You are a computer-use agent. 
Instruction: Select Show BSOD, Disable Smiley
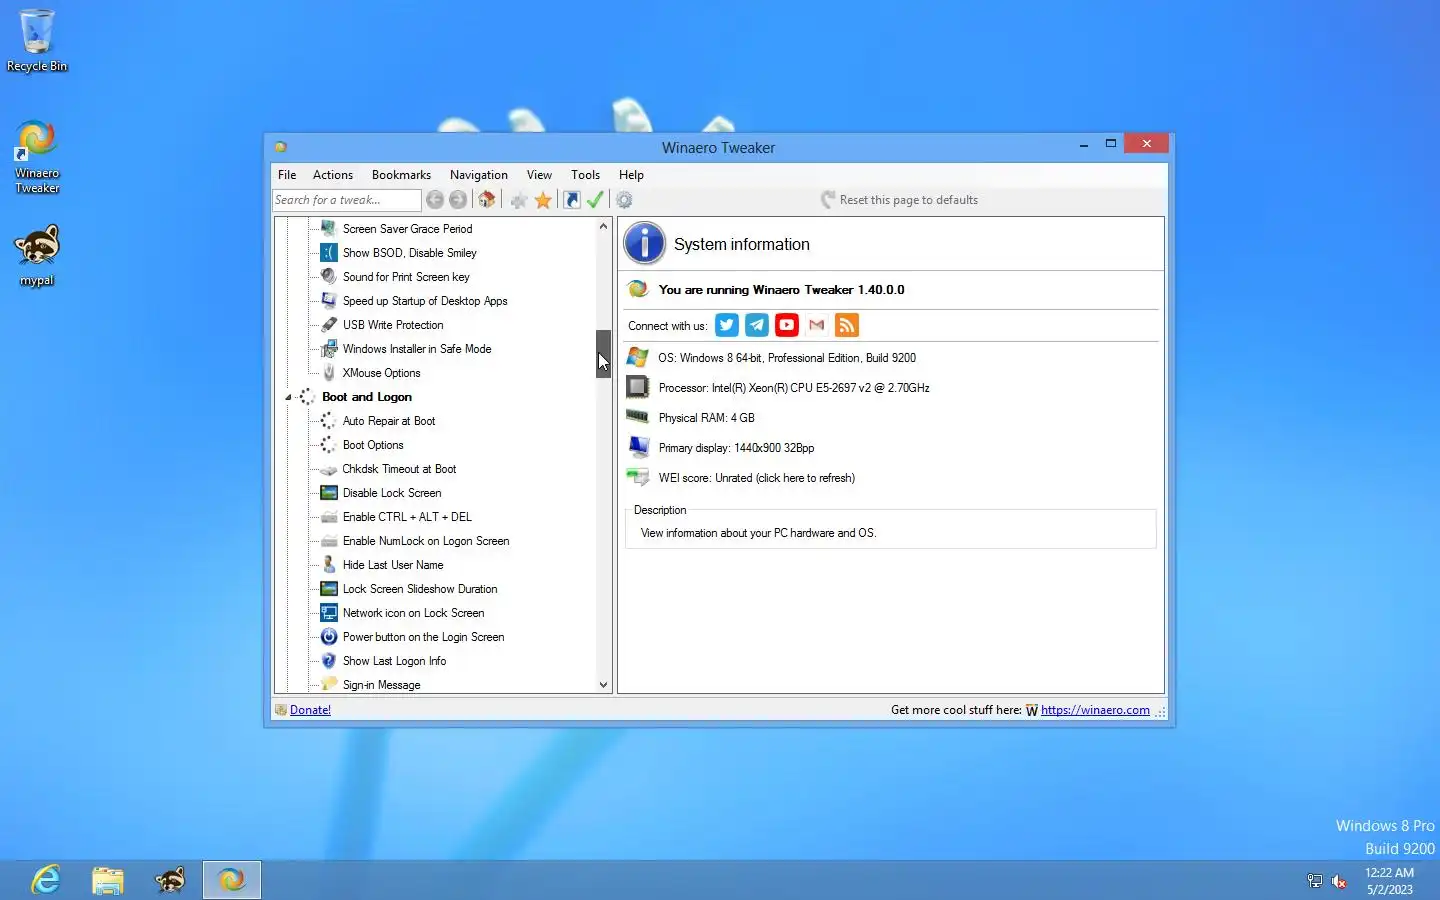(x=409, y=253)
